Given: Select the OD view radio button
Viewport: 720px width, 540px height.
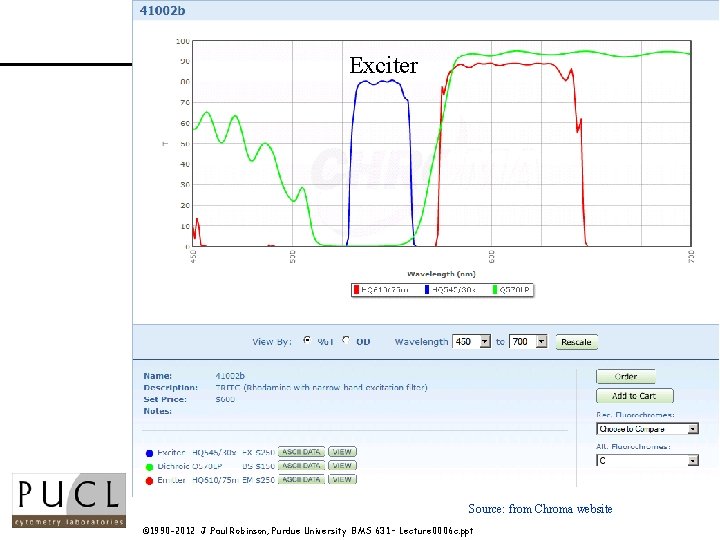Looking at the screenshot, I should [x=346, y=340].
